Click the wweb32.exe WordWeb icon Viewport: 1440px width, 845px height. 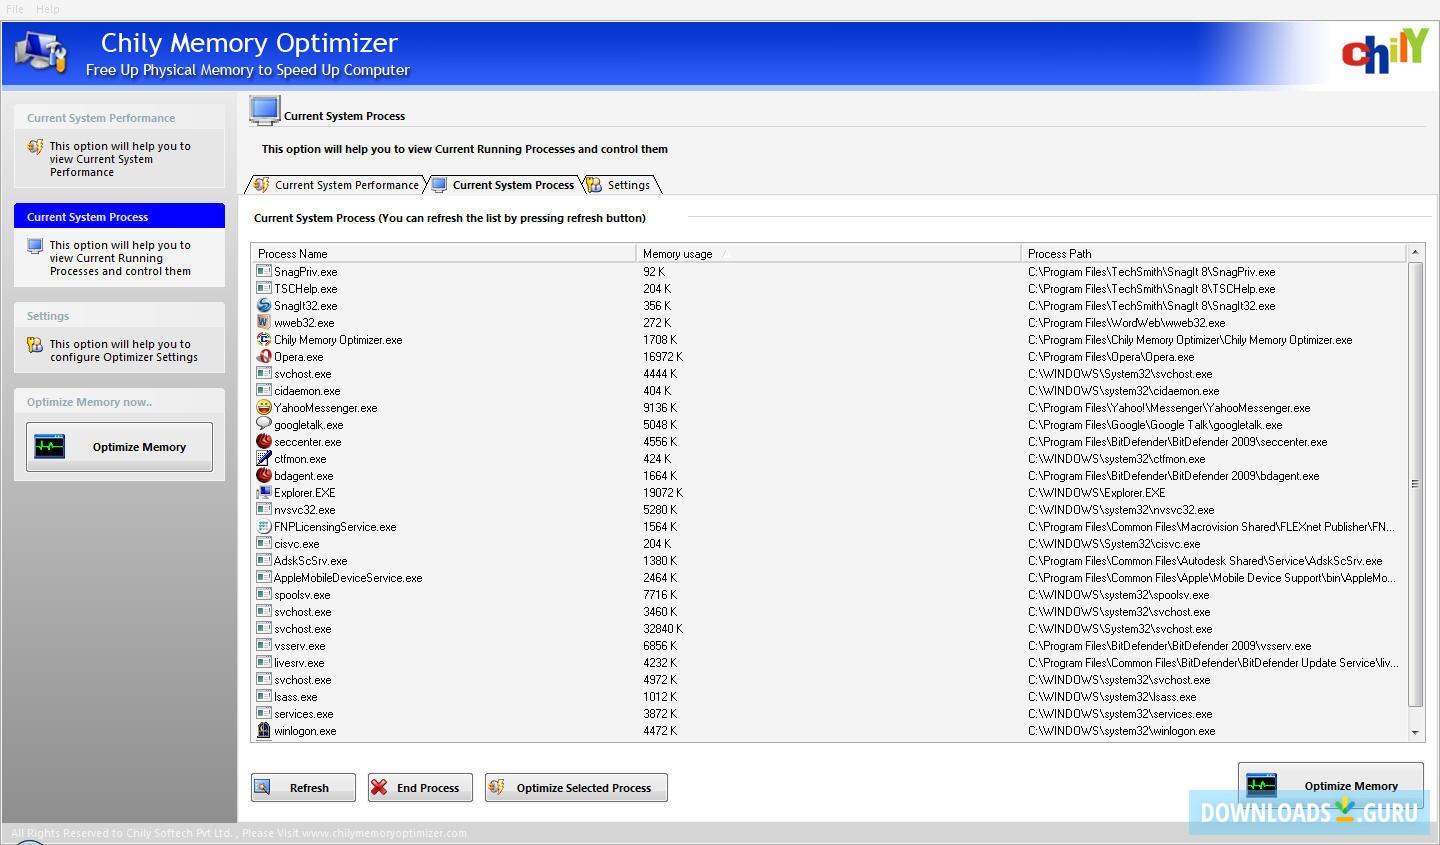pyautogui.click(x=264, y=322)
